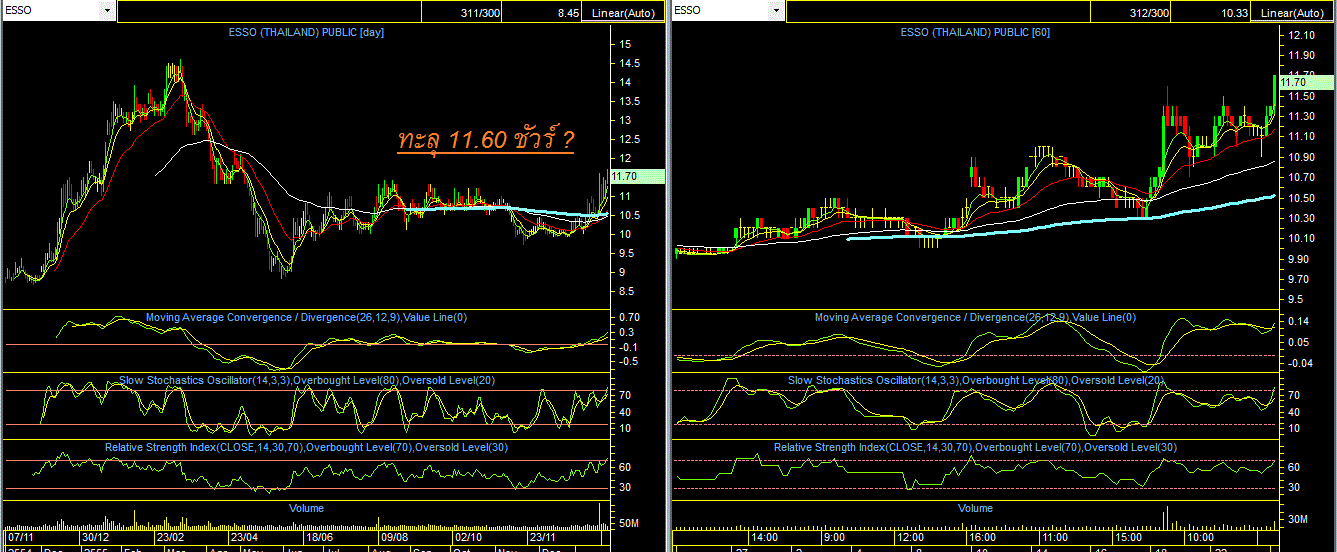The image size is (1337, 552).
Task: Select the MACD indicator title on 60-minute chart
Action: pos(975,318)
